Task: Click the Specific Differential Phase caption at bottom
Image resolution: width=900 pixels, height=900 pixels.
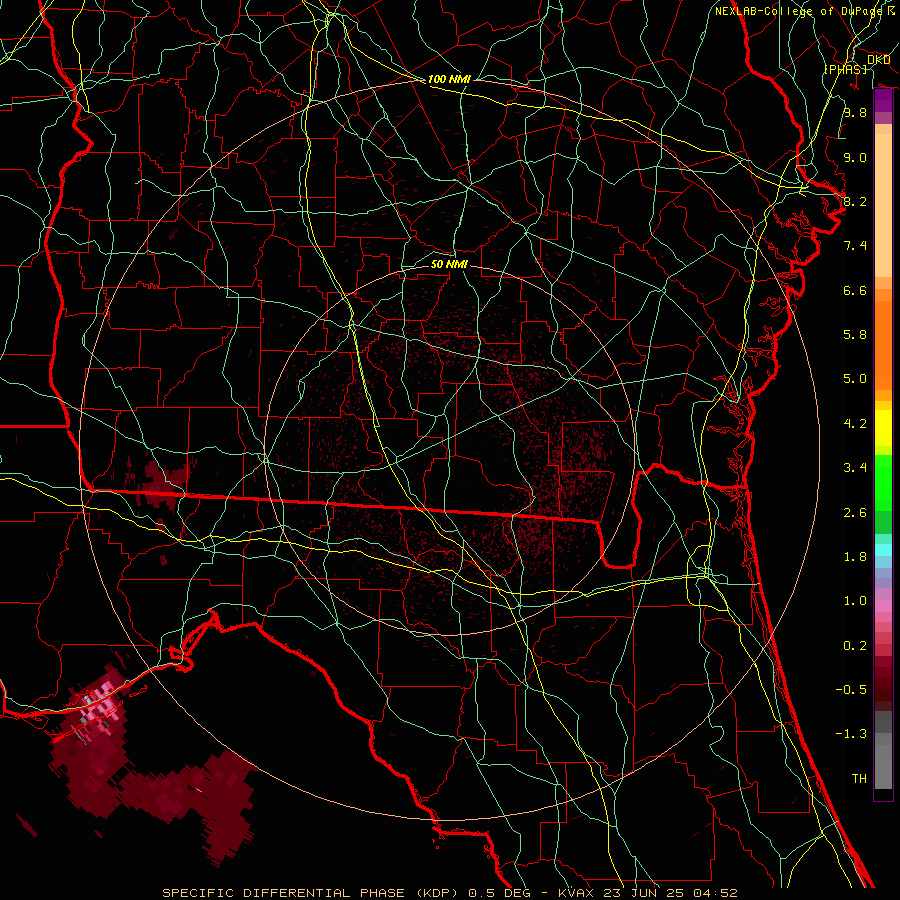Action: point(449,893)
